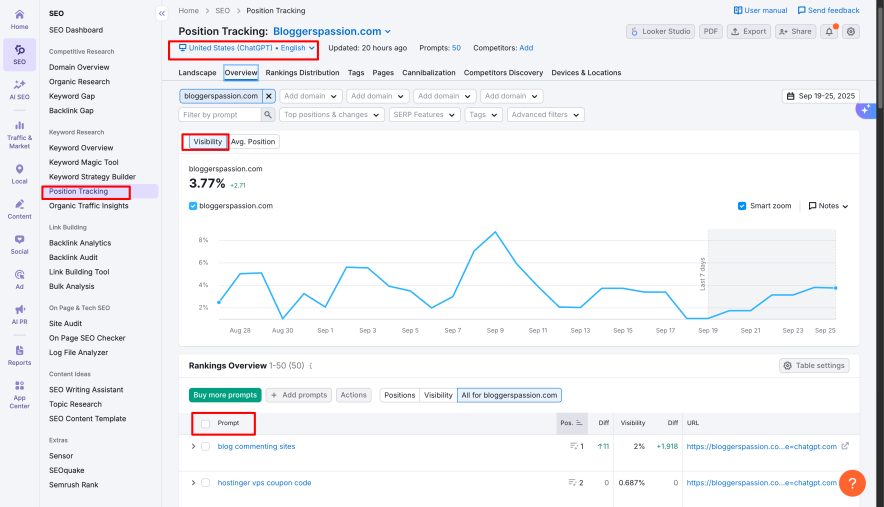Viewport: 884px width, 507px height.
Task: Open the Content section icon
Action: tap(19, 209)
